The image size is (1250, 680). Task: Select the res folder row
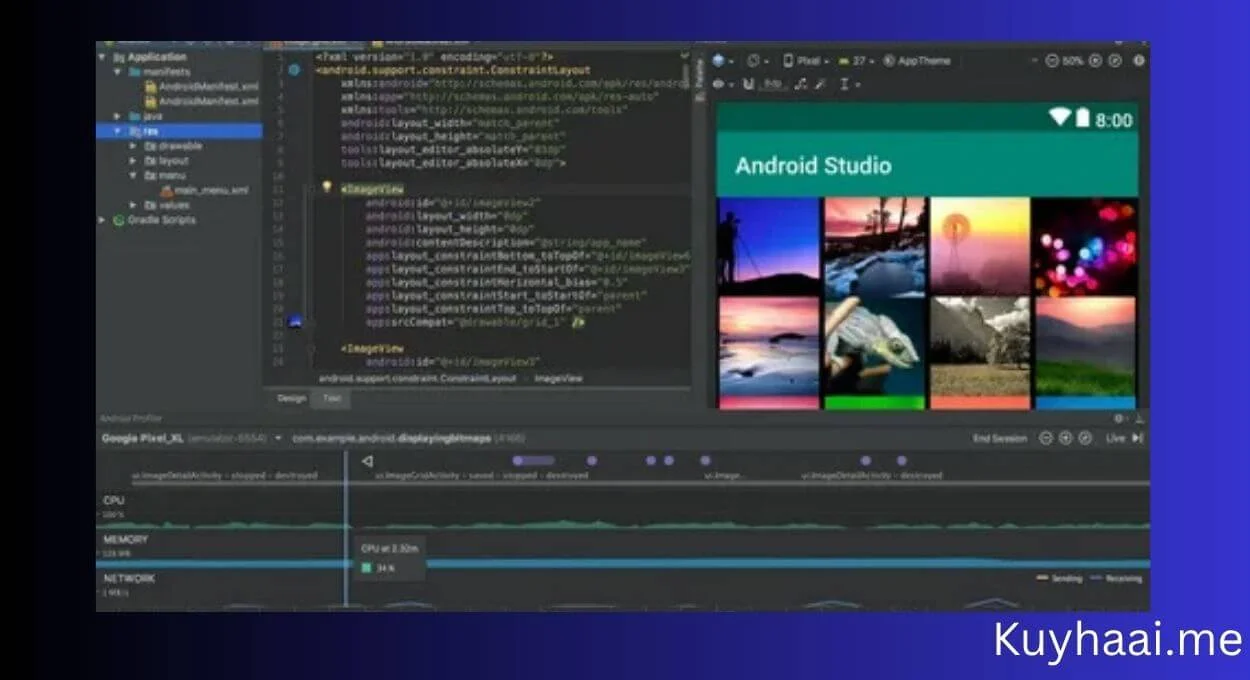[180, 131]
